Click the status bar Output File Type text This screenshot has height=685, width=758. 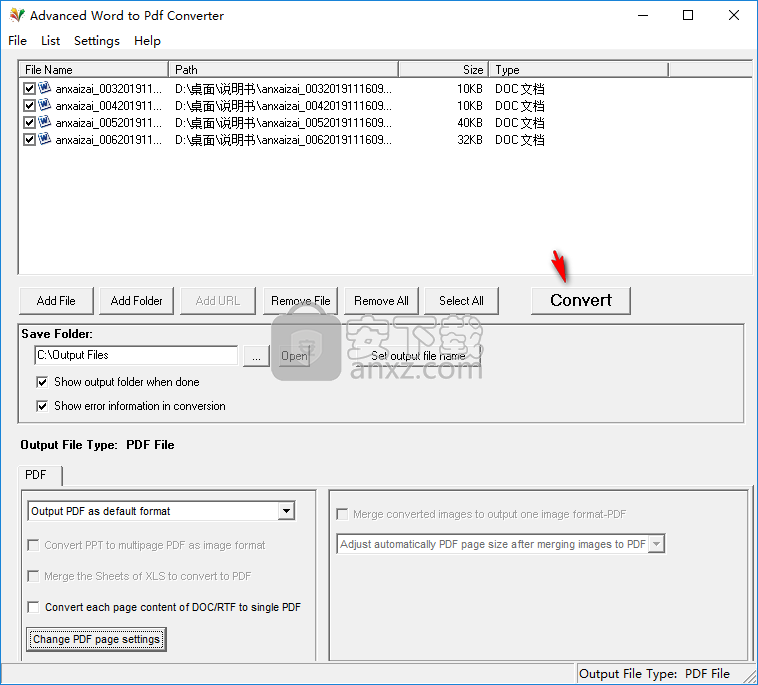coord(654,674)
